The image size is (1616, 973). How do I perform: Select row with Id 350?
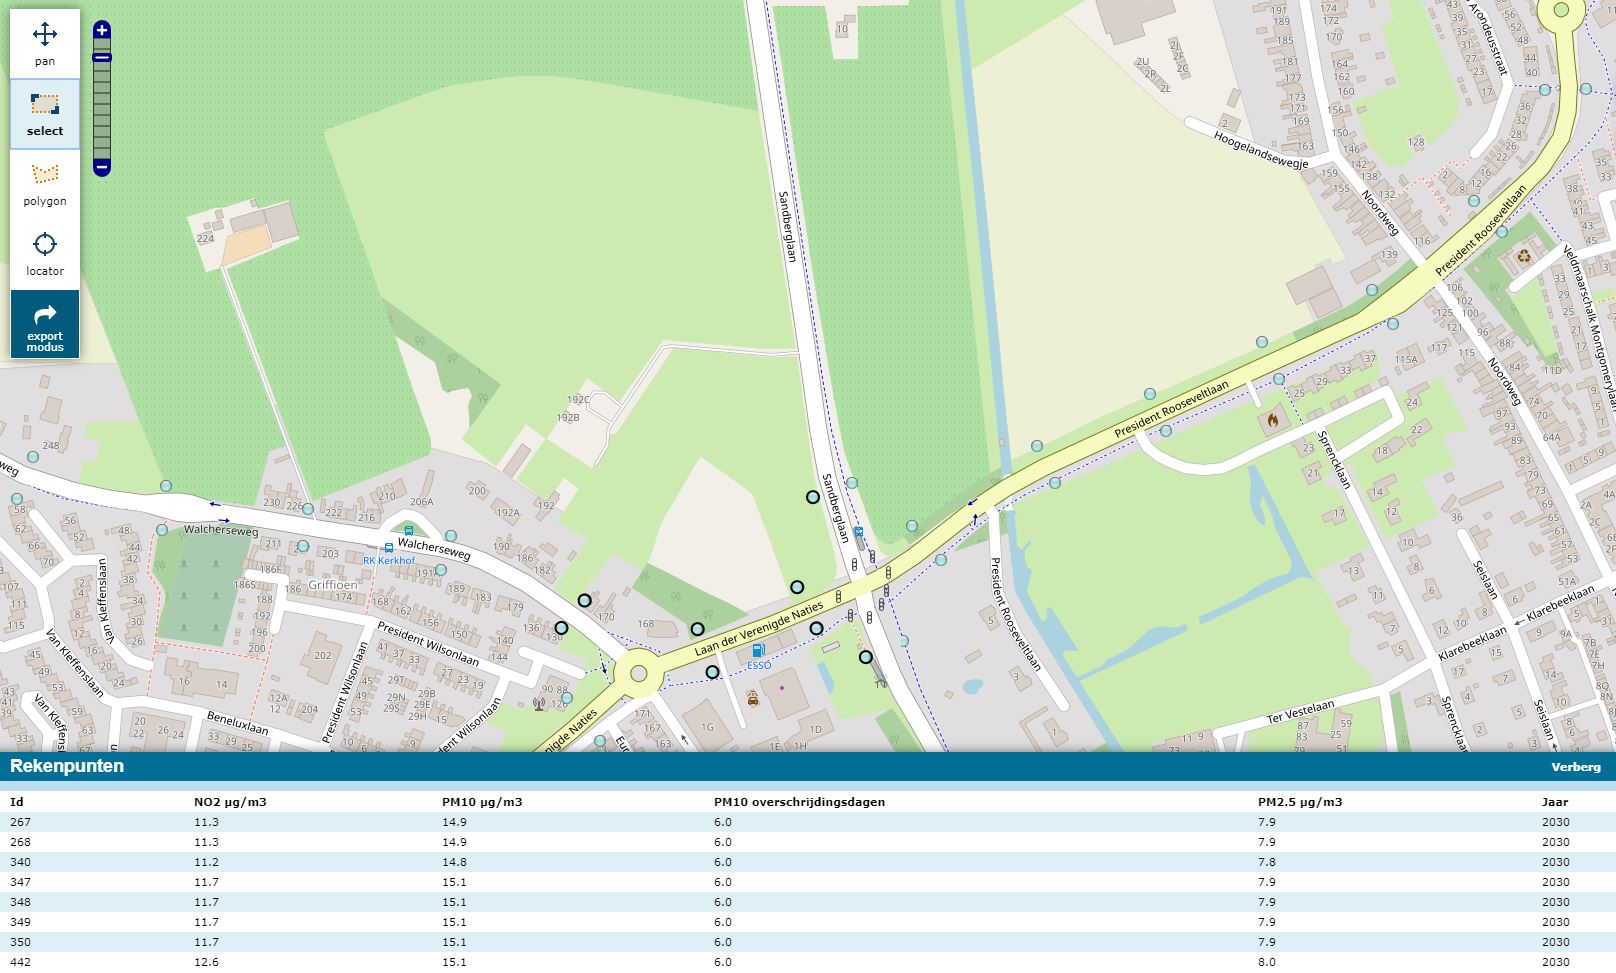click(808, 942)
